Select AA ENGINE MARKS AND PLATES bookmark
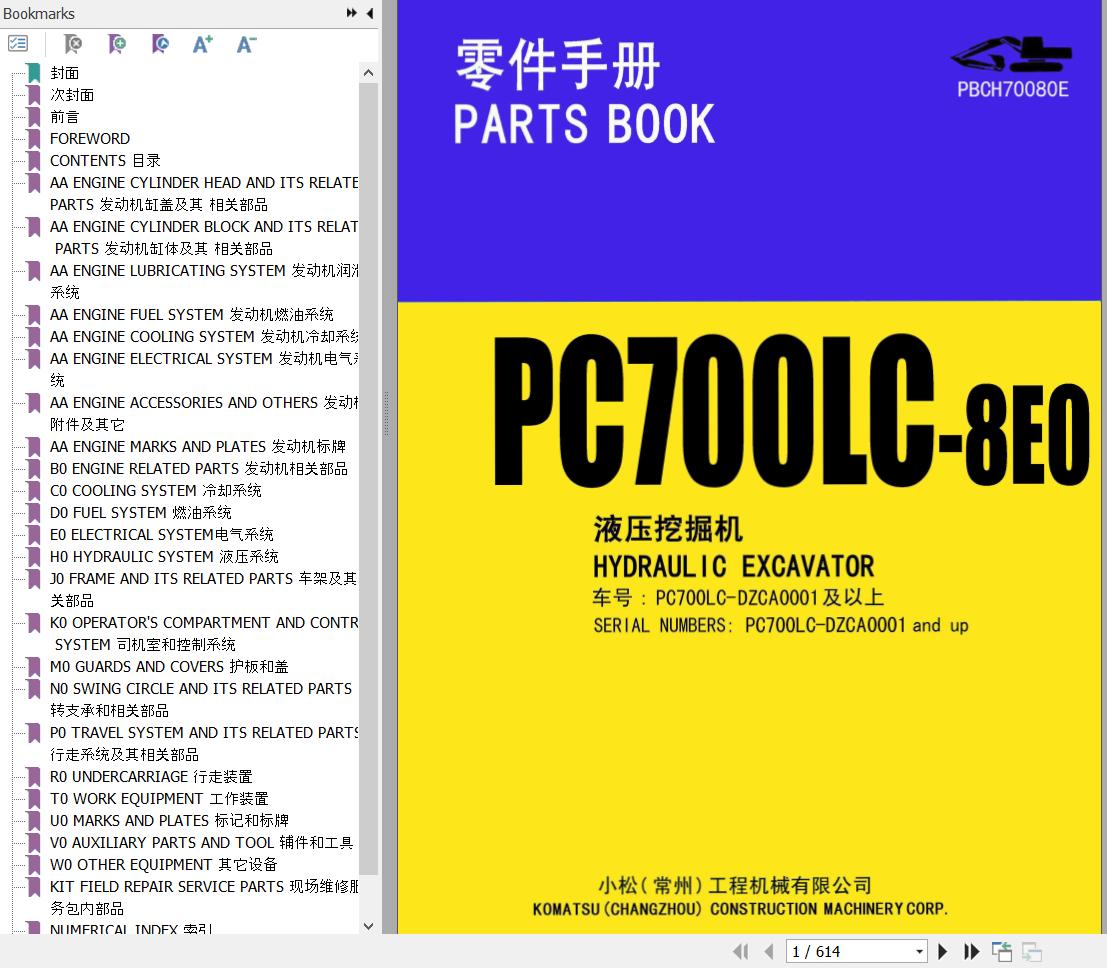This screenshot has width=1107, height=968. pyautogui.click(x=198, y=446)
